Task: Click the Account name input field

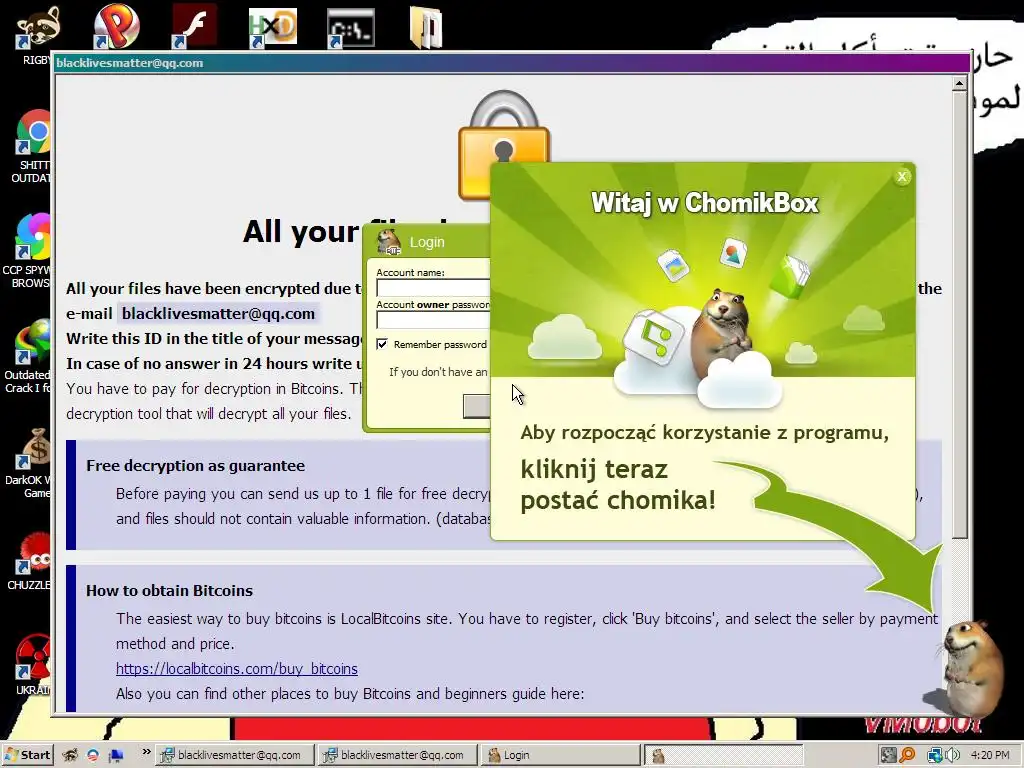Action: [x=433, y=288]
